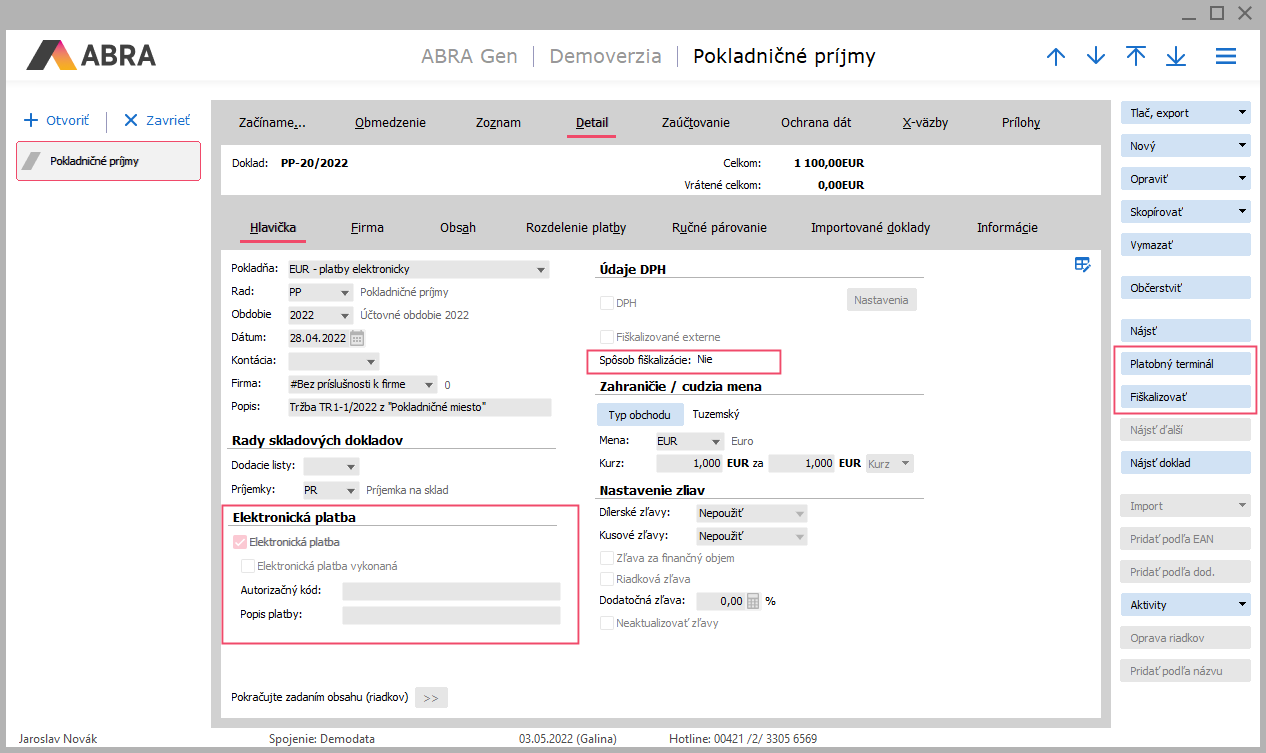Open calculator icon beside Dodatočná zľava
This screenshot has height=753, width=1266.
click(753, 601)
